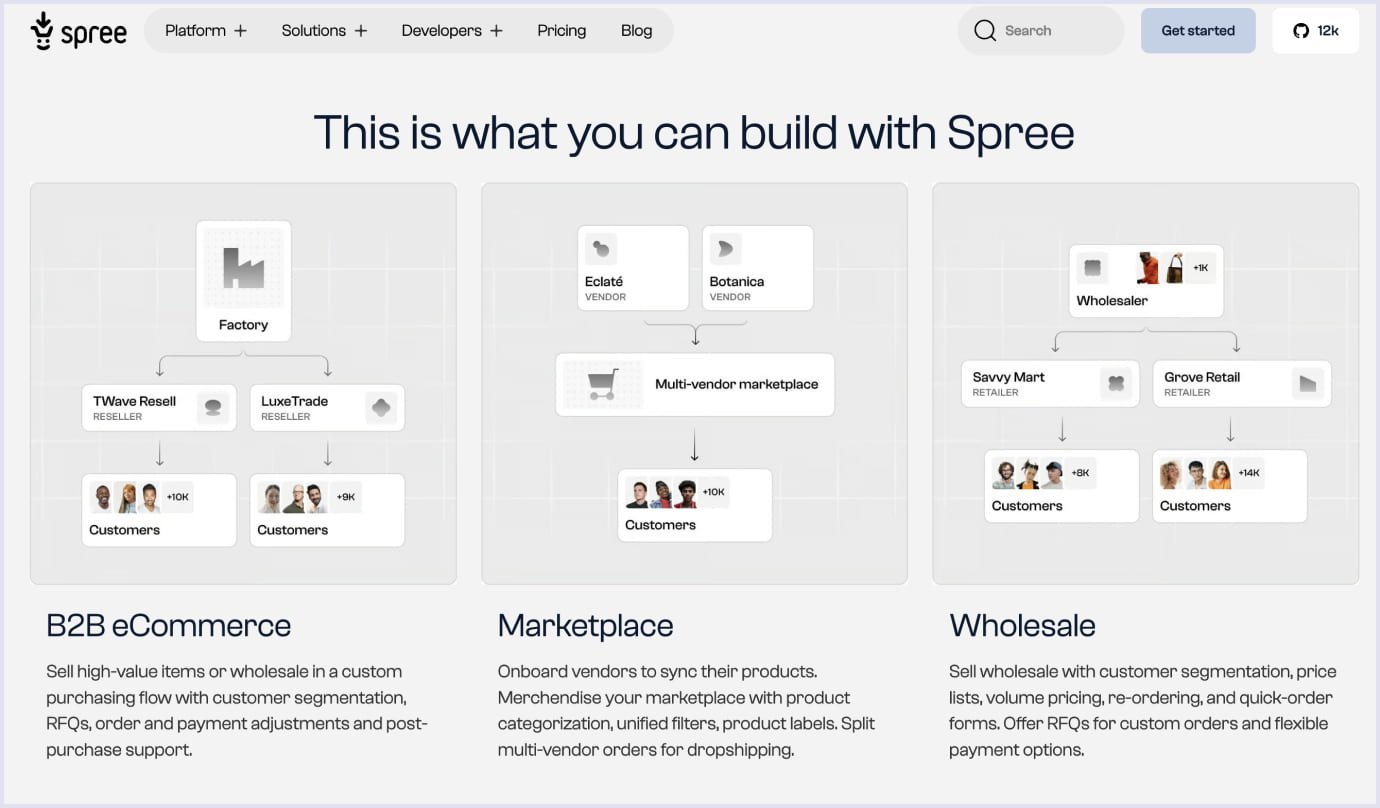The width and height of the screenshot is (1380, 808).
Task: Click the Factory building icon
Action: (x=243, y=268)
